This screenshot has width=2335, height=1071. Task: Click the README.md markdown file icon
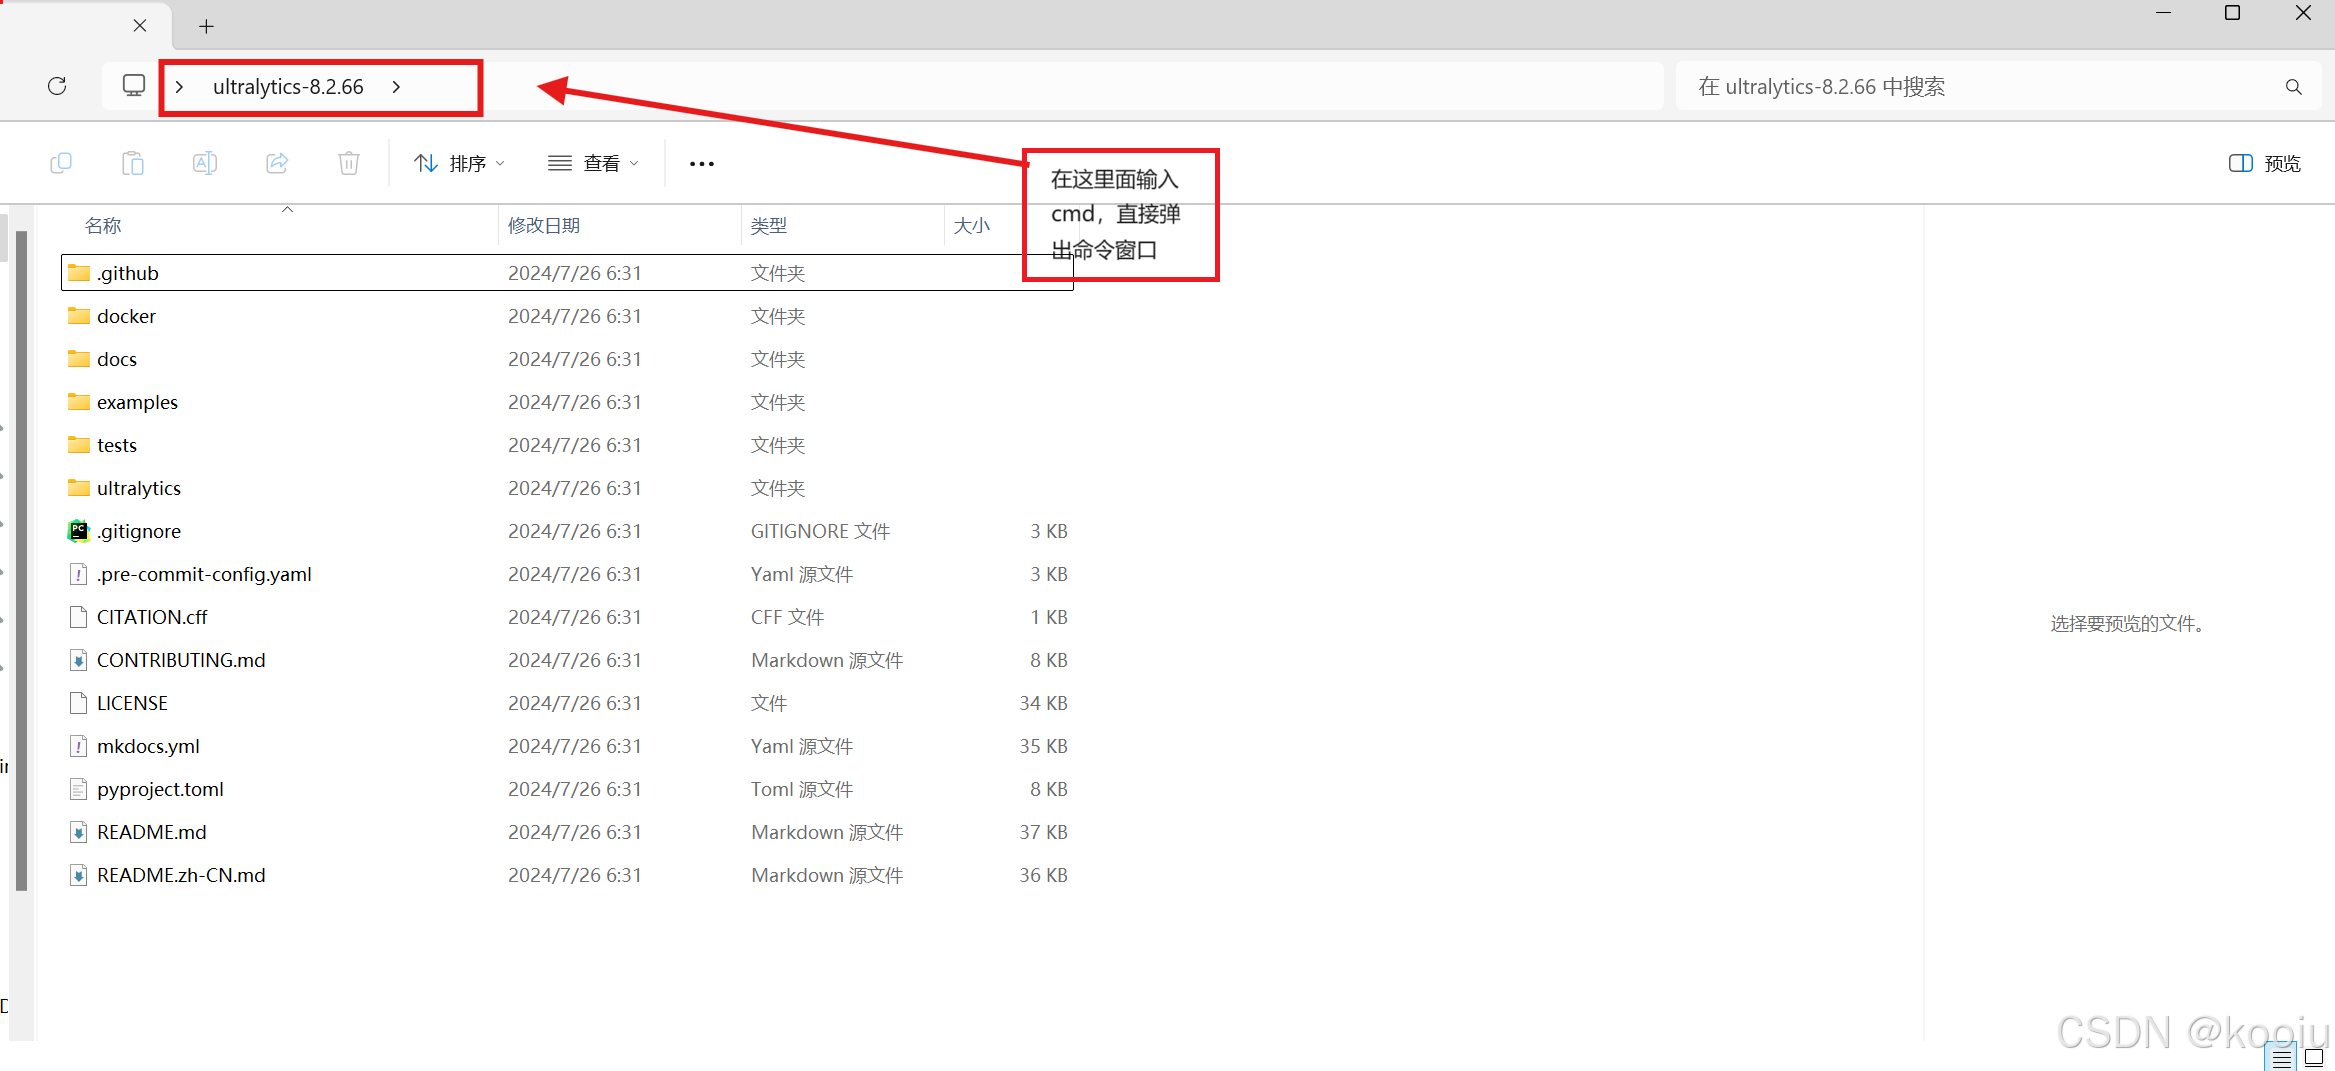point(79,832)
